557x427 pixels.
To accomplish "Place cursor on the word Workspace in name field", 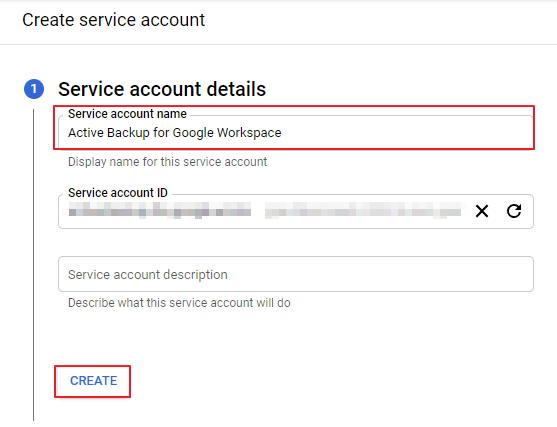I will (249, 133).
